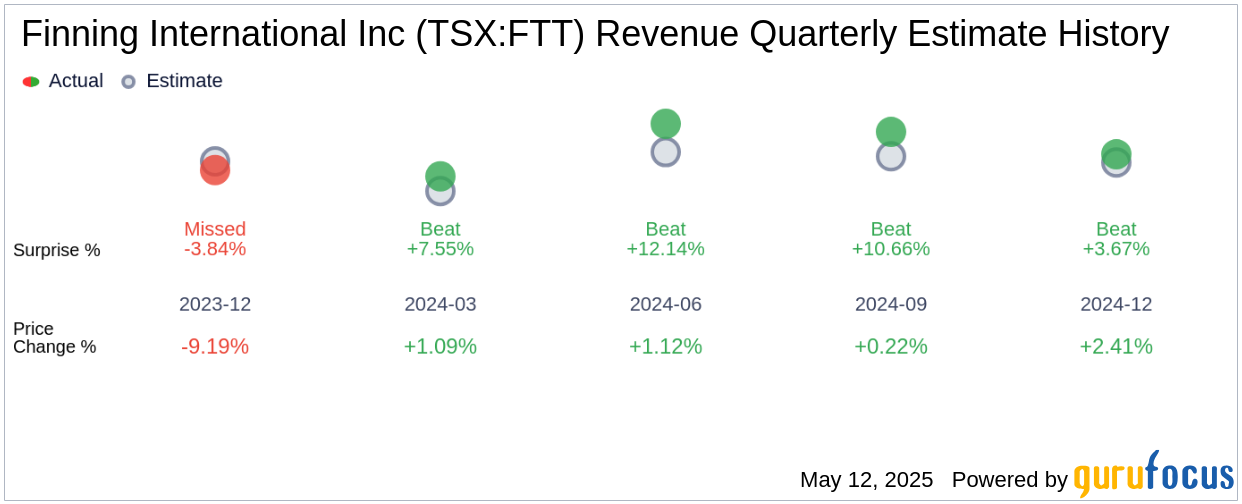Screen dimensions: 1242x504
Task: Select the 2024-03 quarter label
Action: (x=440, y=304)
